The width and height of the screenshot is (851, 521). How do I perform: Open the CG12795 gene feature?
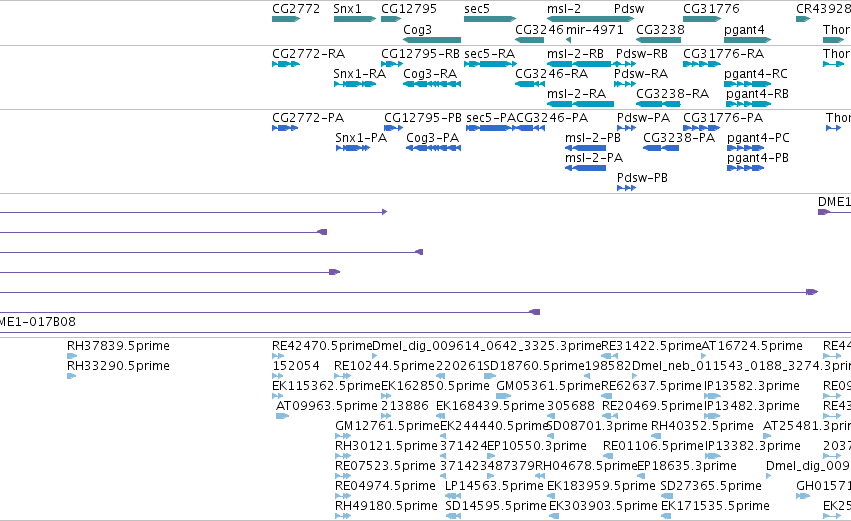[391, 19]
